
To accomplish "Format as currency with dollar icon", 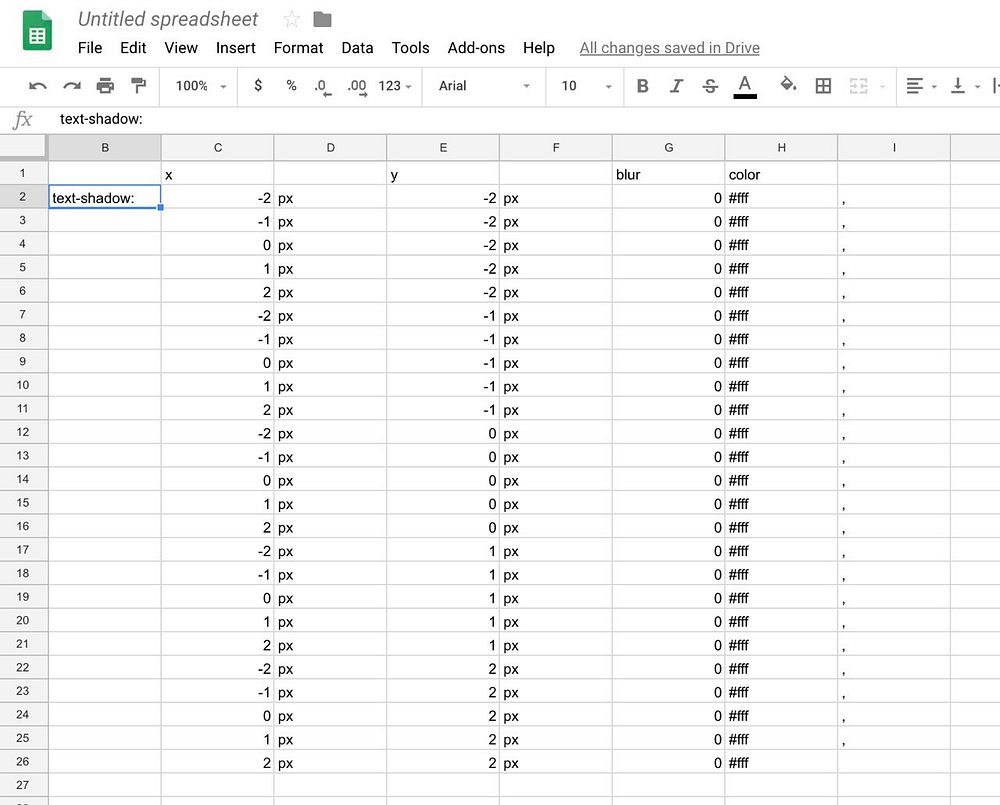I will pyautogui.click(x=258, y=85).
